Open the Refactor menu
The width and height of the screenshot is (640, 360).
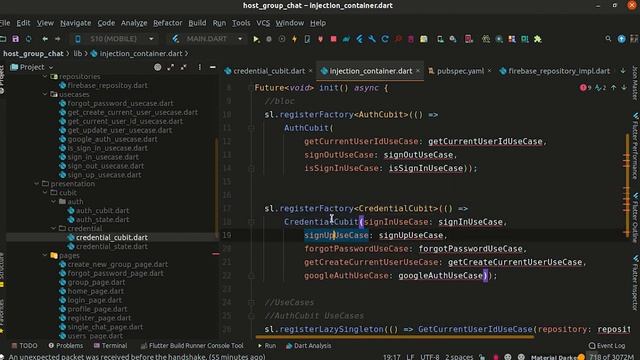click(167, 23)
